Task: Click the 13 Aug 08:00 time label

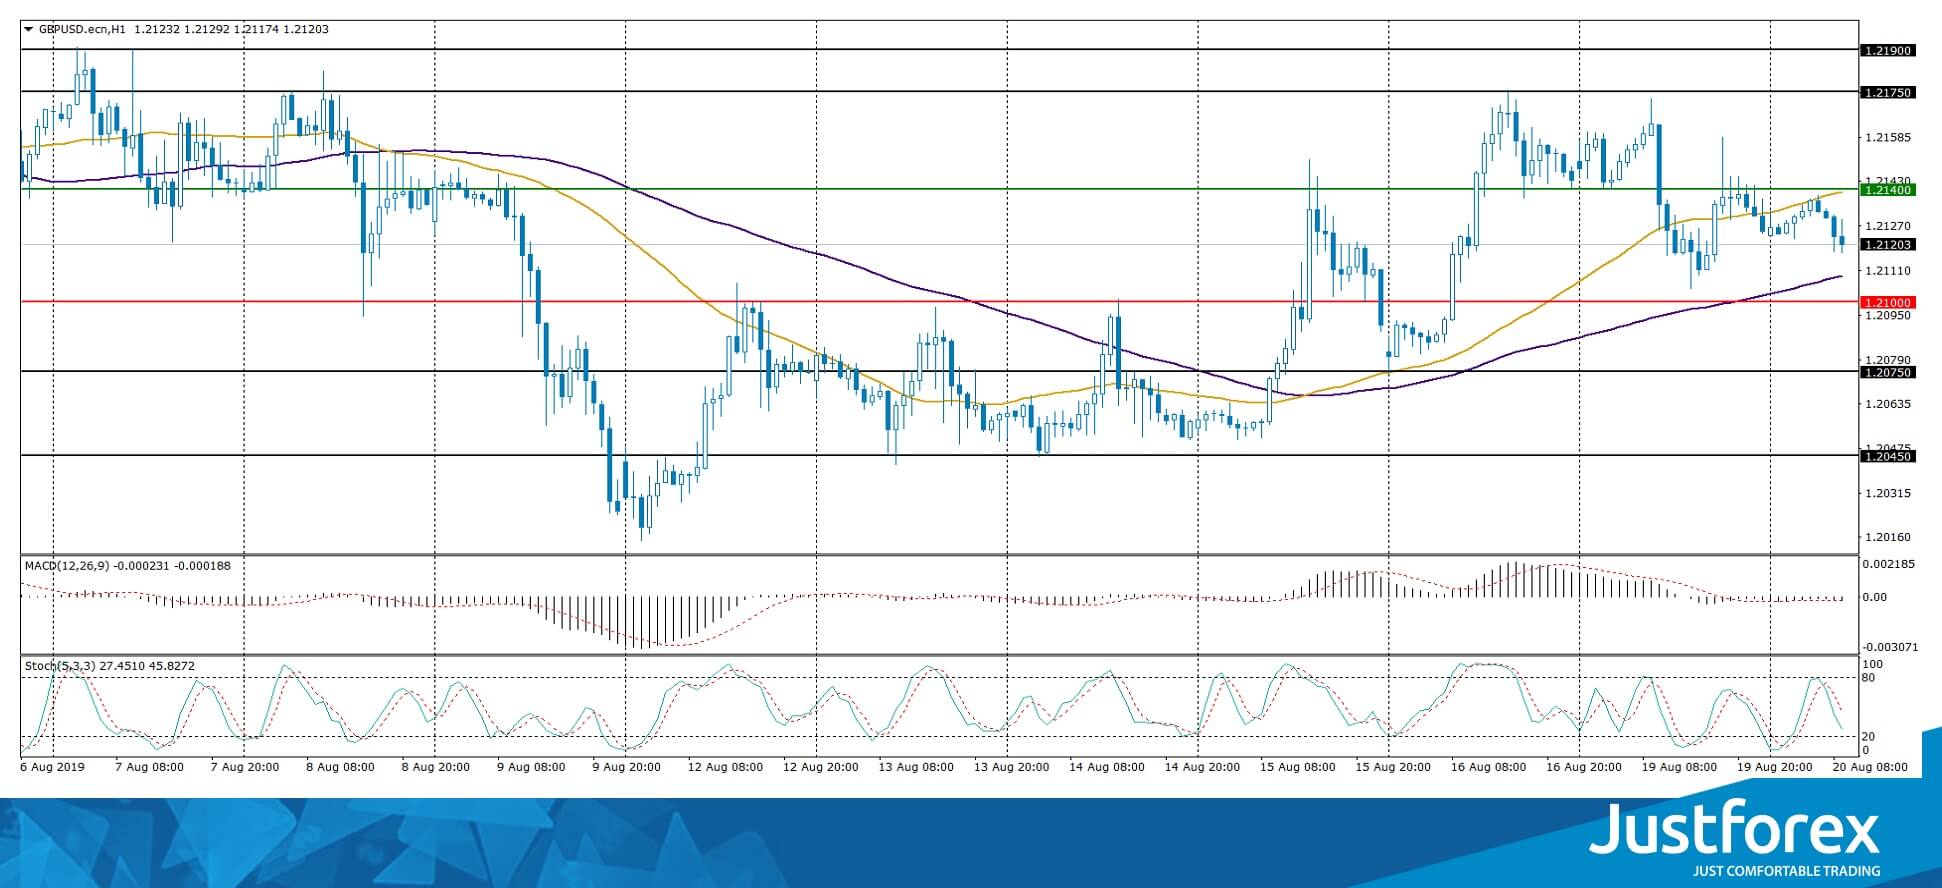Action: [916, 767]
